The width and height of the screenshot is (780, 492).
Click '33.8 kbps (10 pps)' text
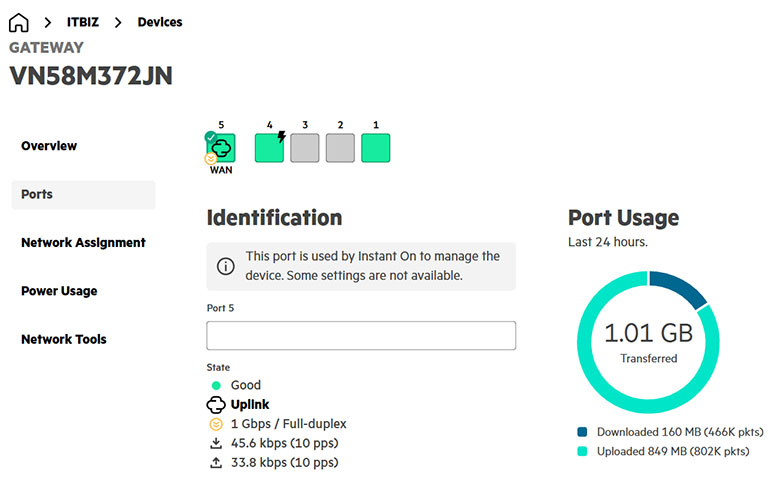coord(285,462)
